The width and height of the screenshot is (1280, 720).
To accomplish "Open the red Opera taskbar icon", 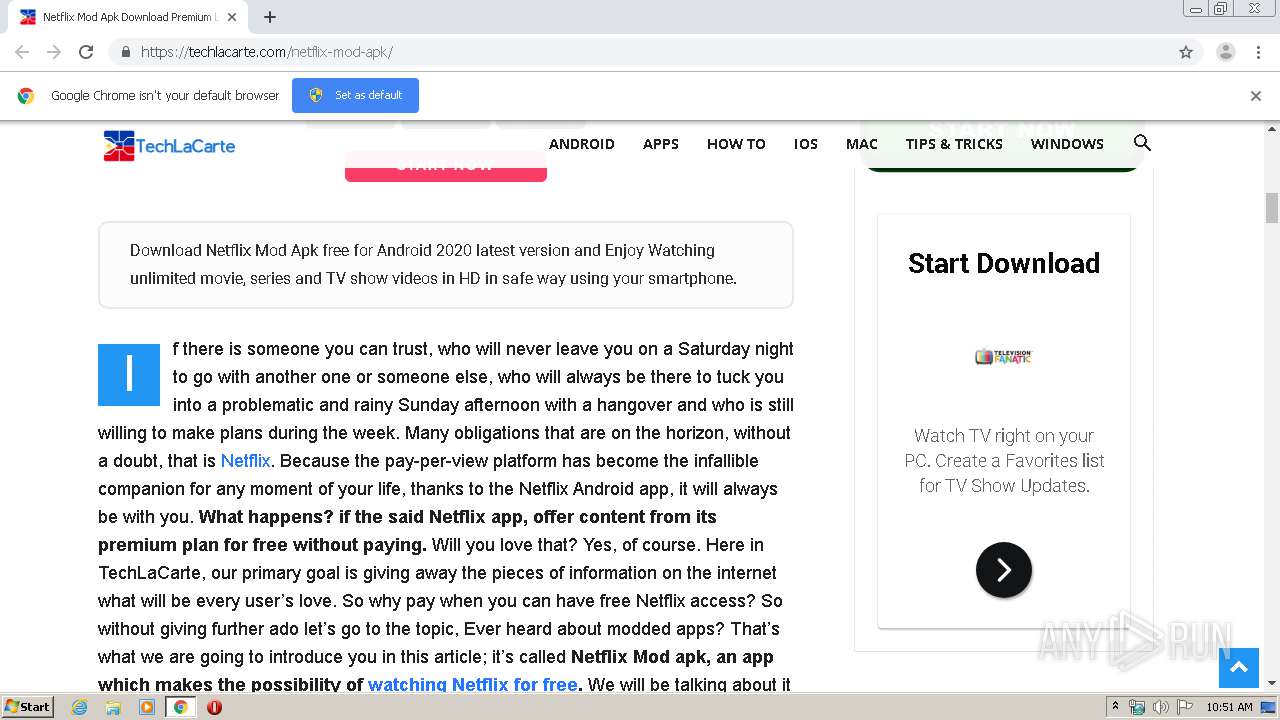I will [214, 707].
